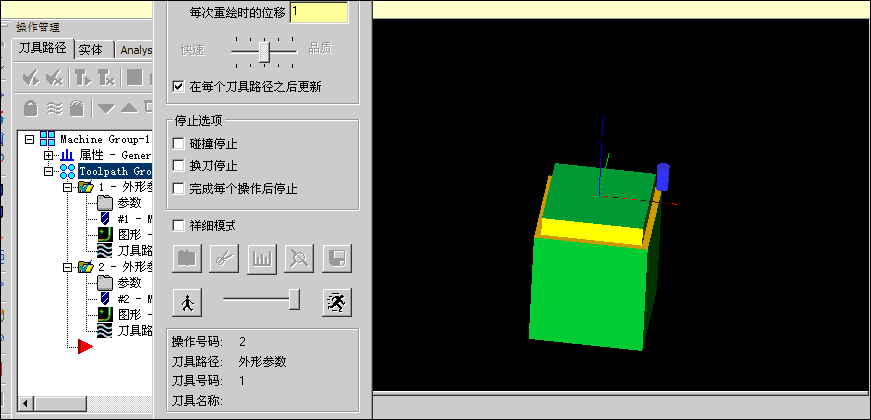Click operation 1 图形 geometry icon
The height and width of the screenshot is (420, 871).
(x=105, y=234)
